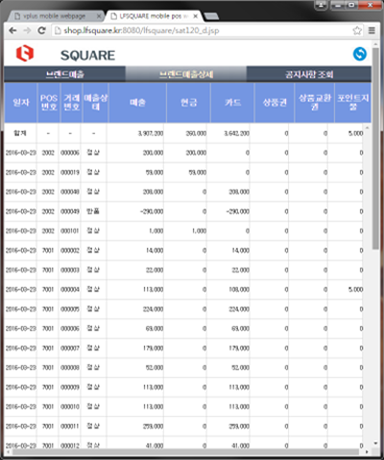This screenshot has width=384, height=460.
Task: Select the 브랜드매출 tab
Action: click(x=65, y=74)
